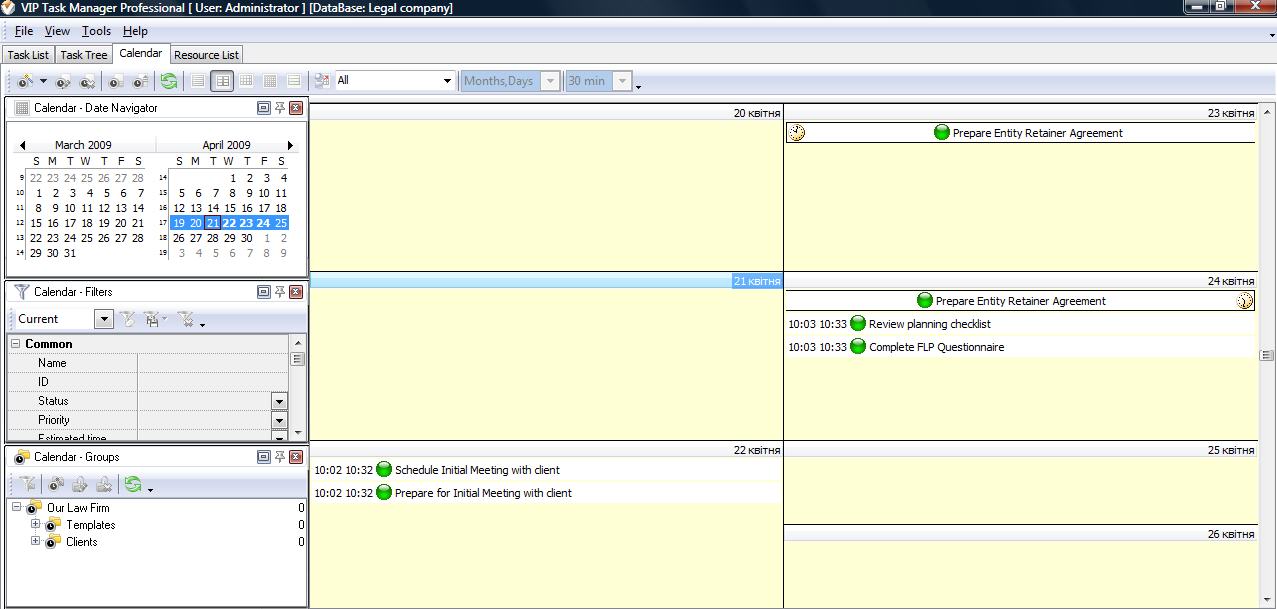Open the Tools menu

click(96, 31)
